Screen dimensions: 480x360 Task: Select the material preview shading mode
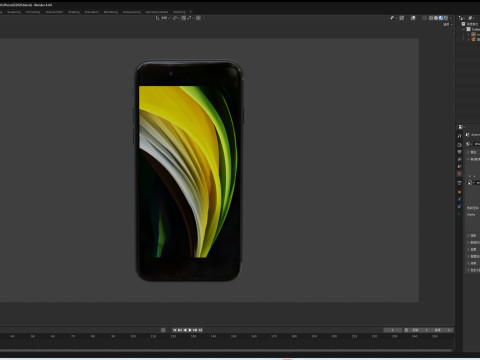pos(441,18)
